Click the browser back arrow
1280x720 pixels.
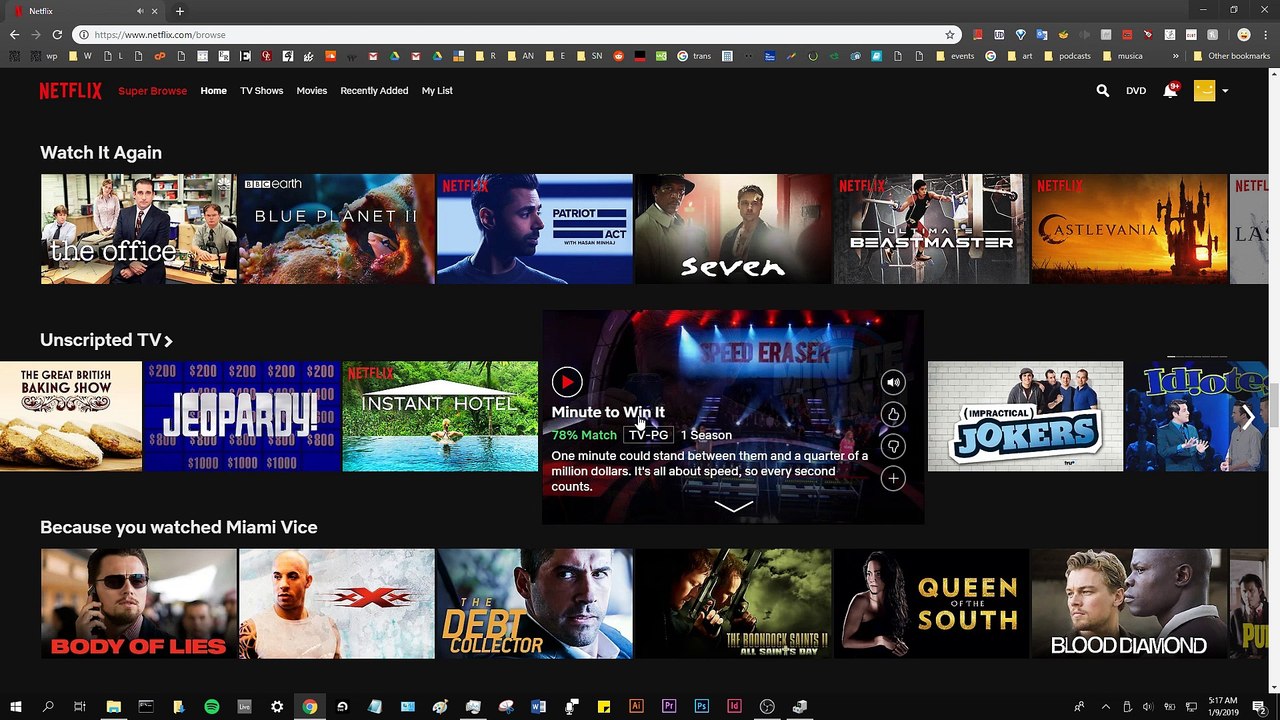[14, 34]
